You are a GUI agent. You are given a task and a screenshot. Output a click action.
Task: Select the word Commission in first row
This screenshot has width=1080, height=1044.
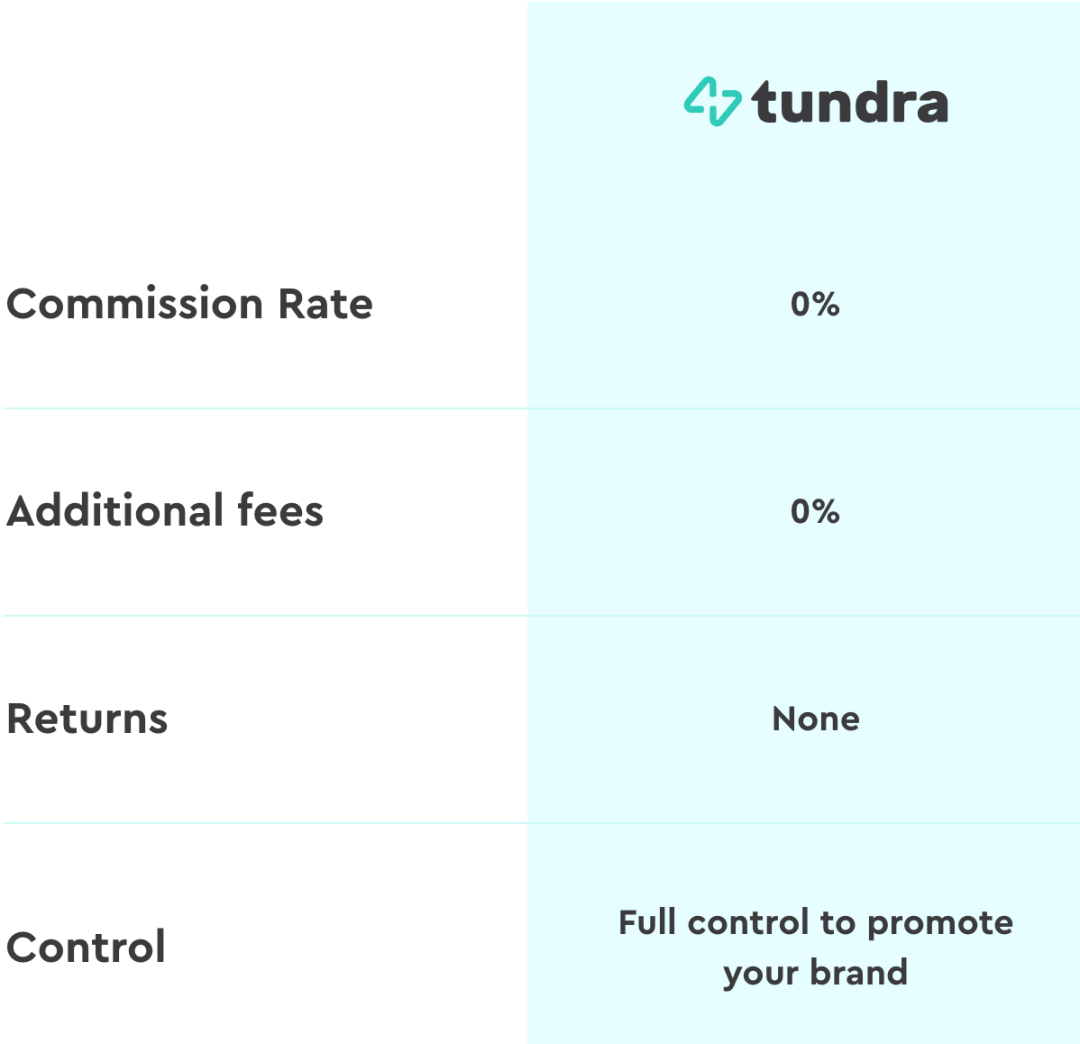pyautogui.click(x=135, y=304)
